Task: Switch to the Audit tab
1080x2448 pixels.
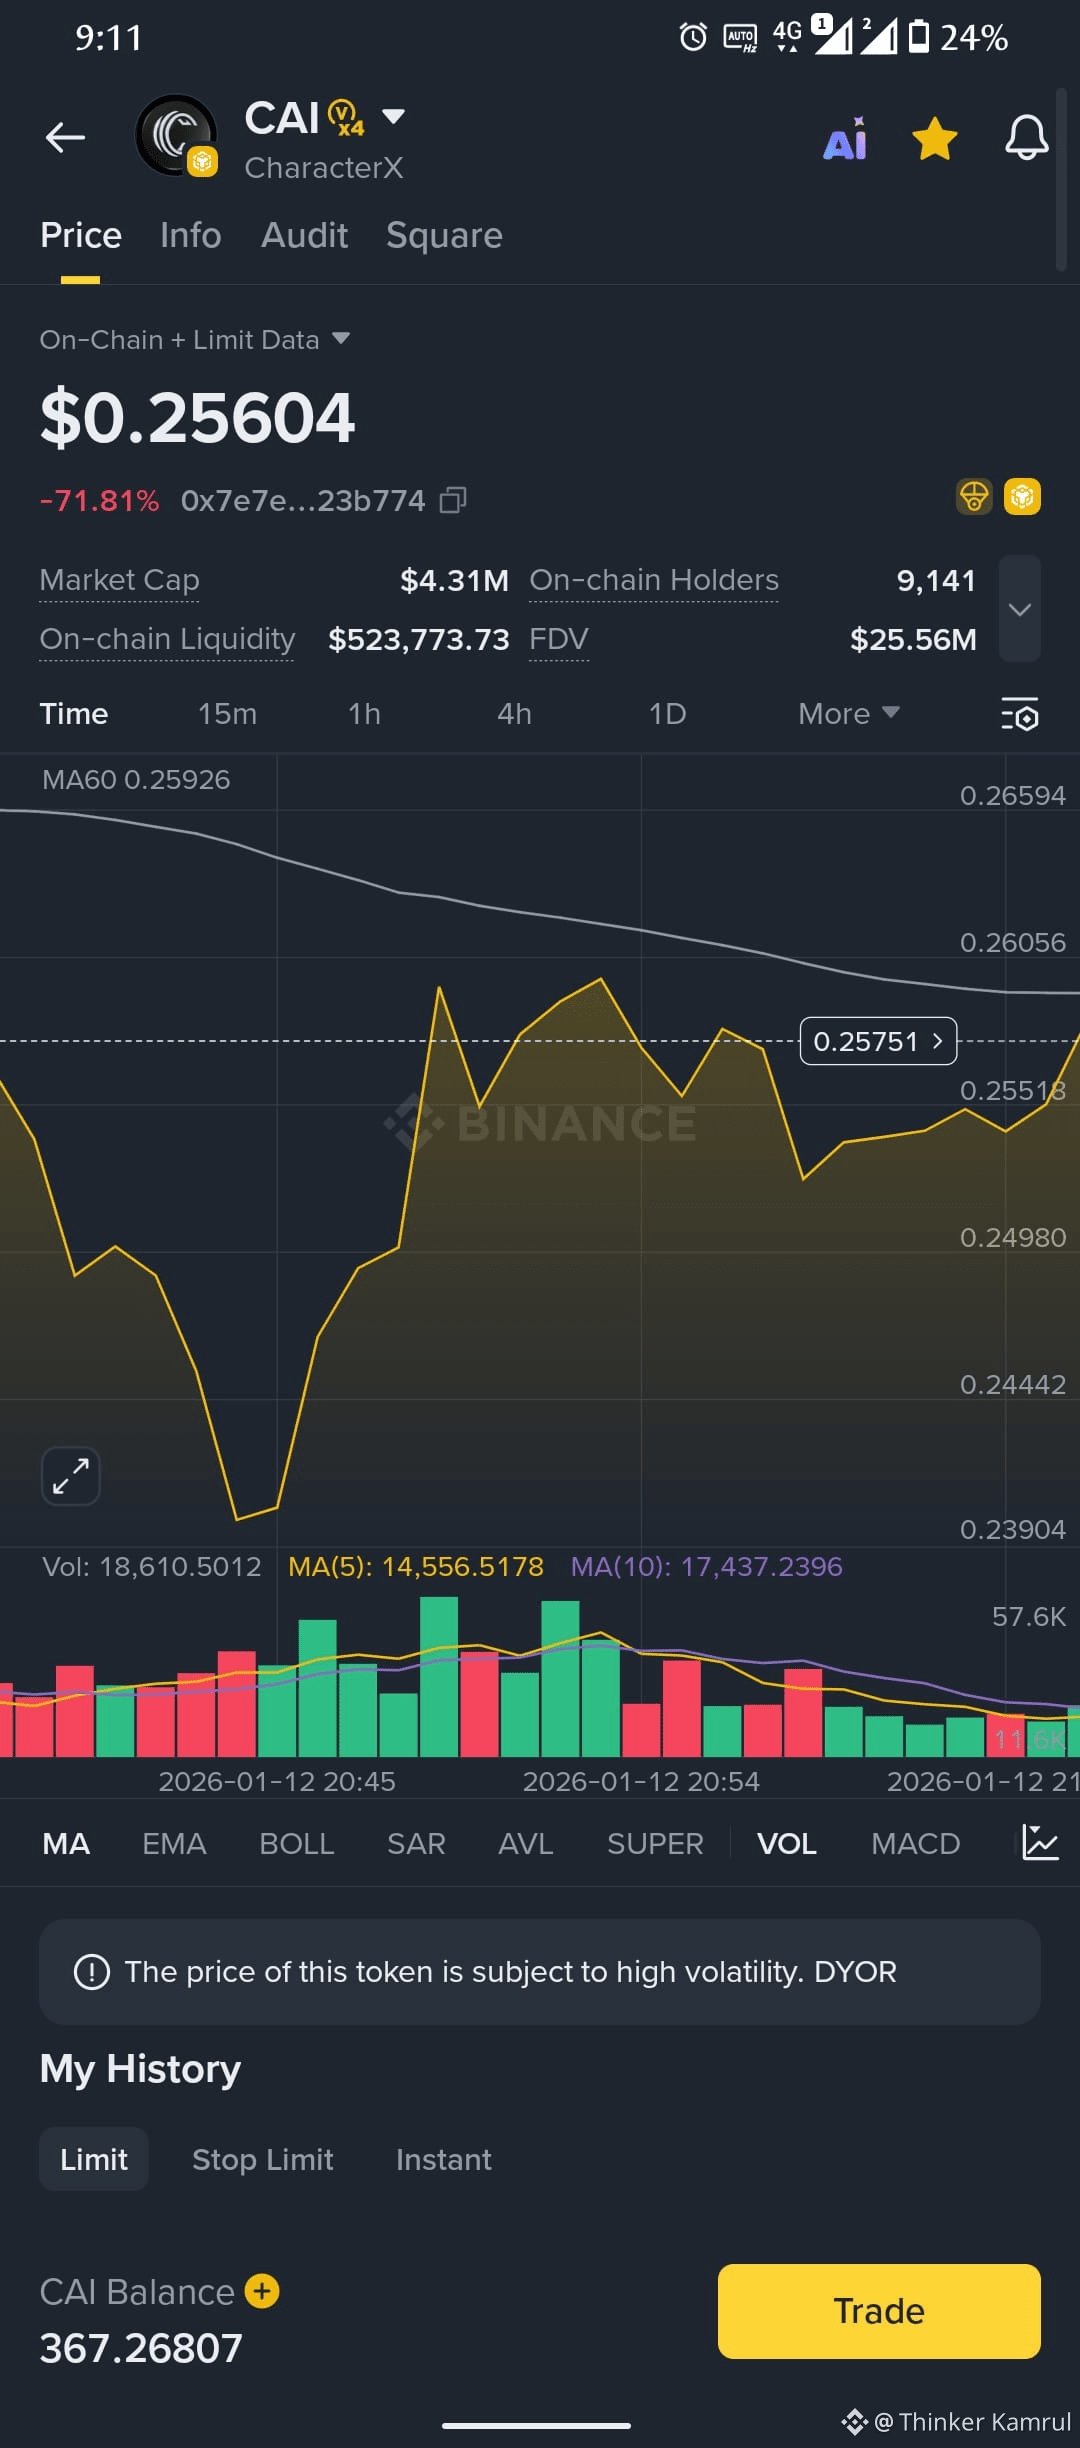Action: point(304,236)
